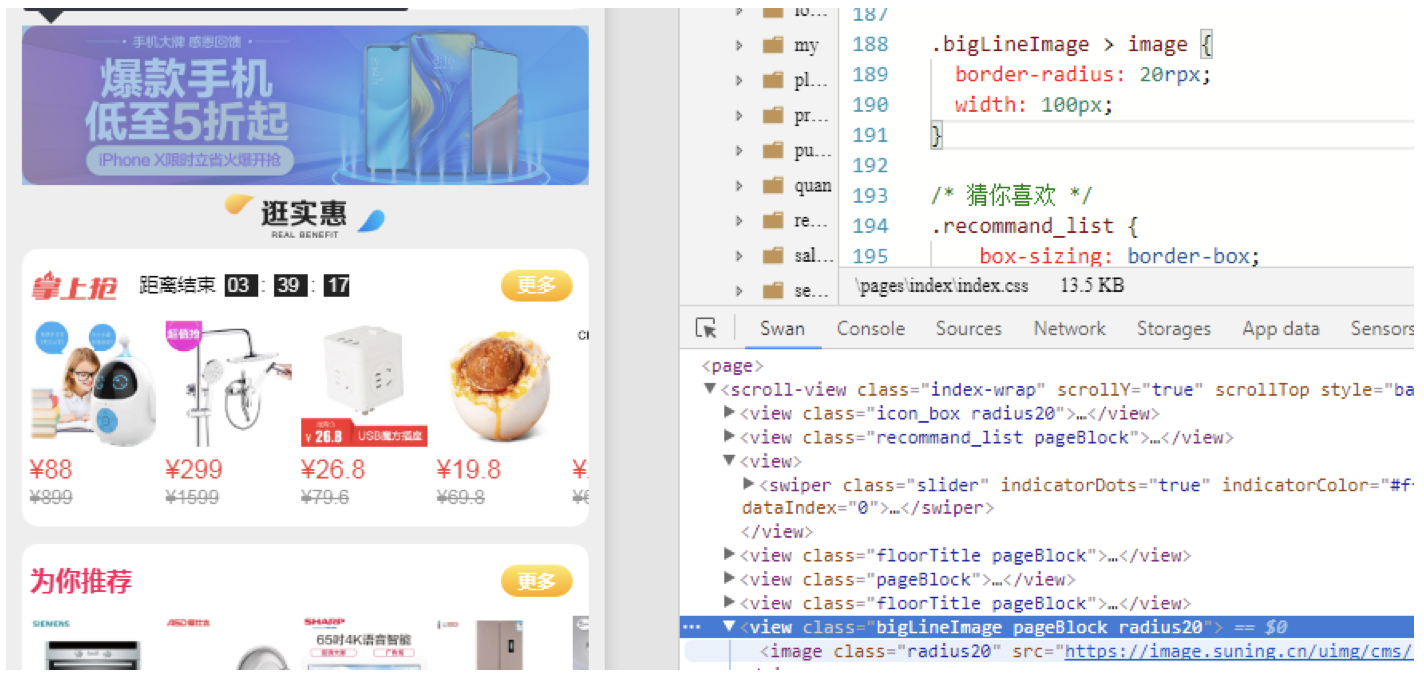Screen dimensions: 1424x684
Task: Tap the robot toy product at ¥88
Action: pos(95,385)
